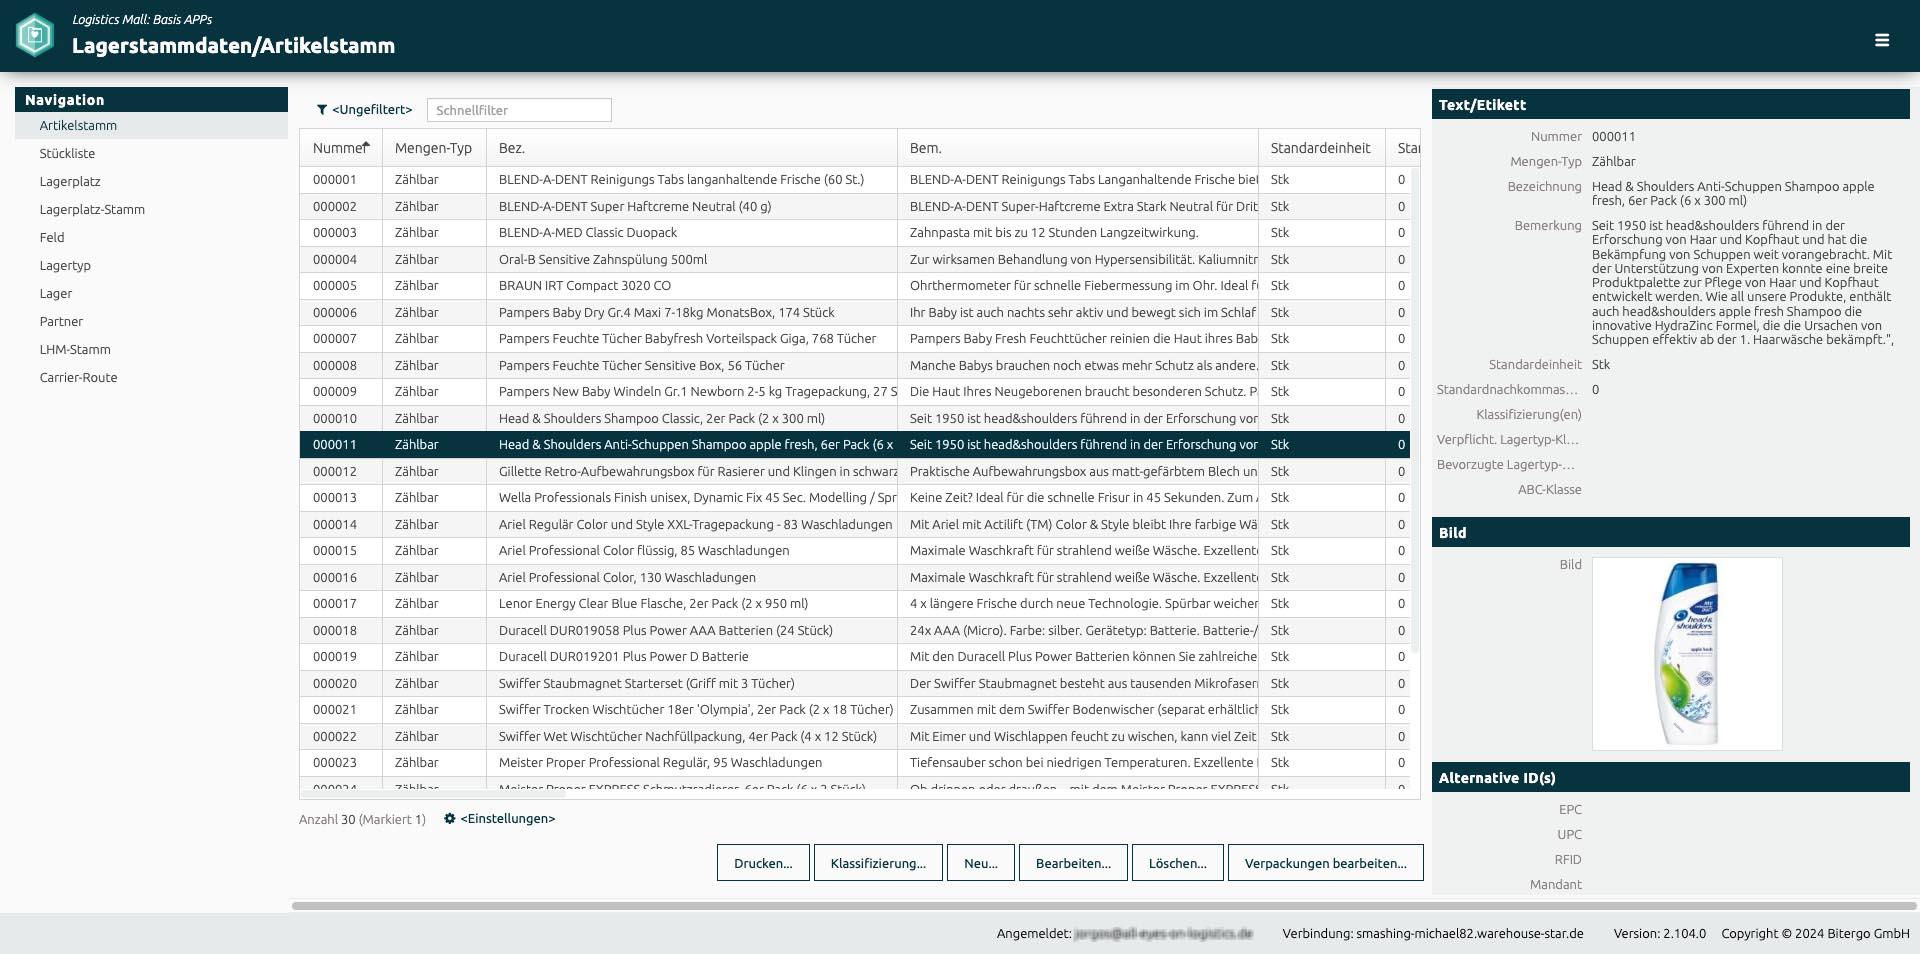
Task: Click the Logistics Mall hexagon logo
Action: click(35, 35)
